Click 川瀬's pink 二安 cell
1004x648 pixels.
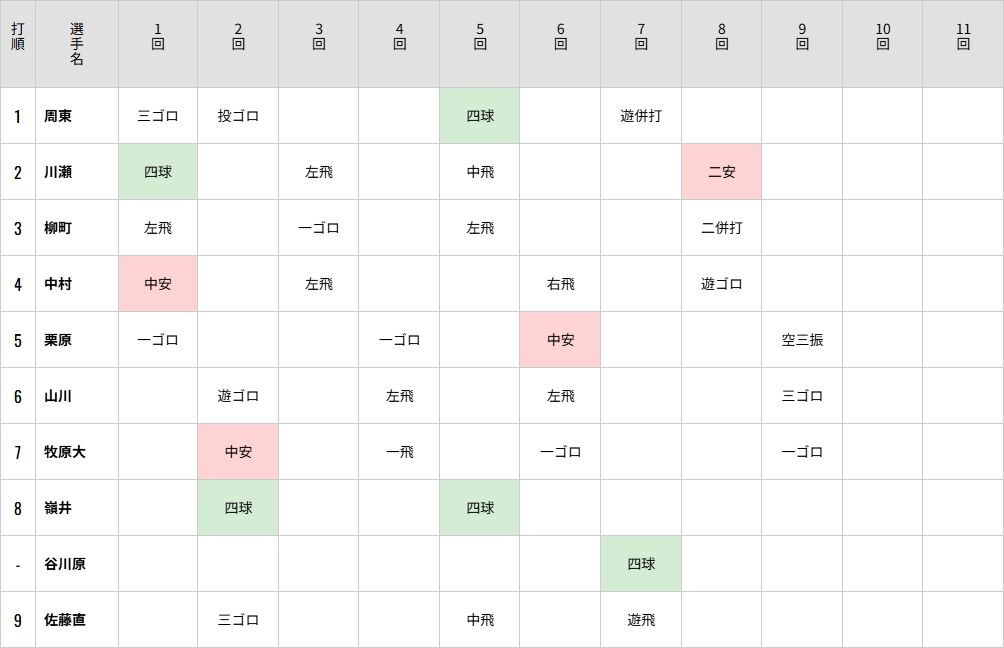722,172
